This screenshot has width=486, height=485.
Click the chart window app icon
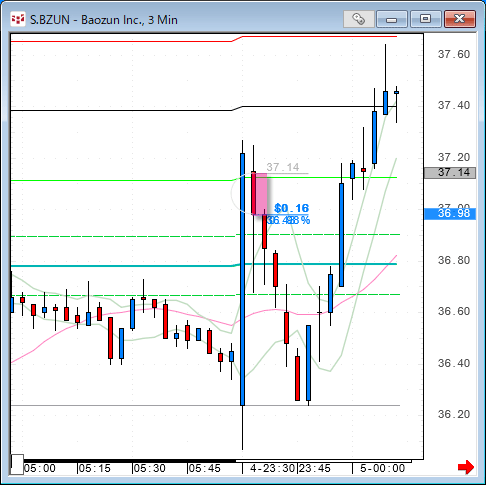[x=17, y=19]
